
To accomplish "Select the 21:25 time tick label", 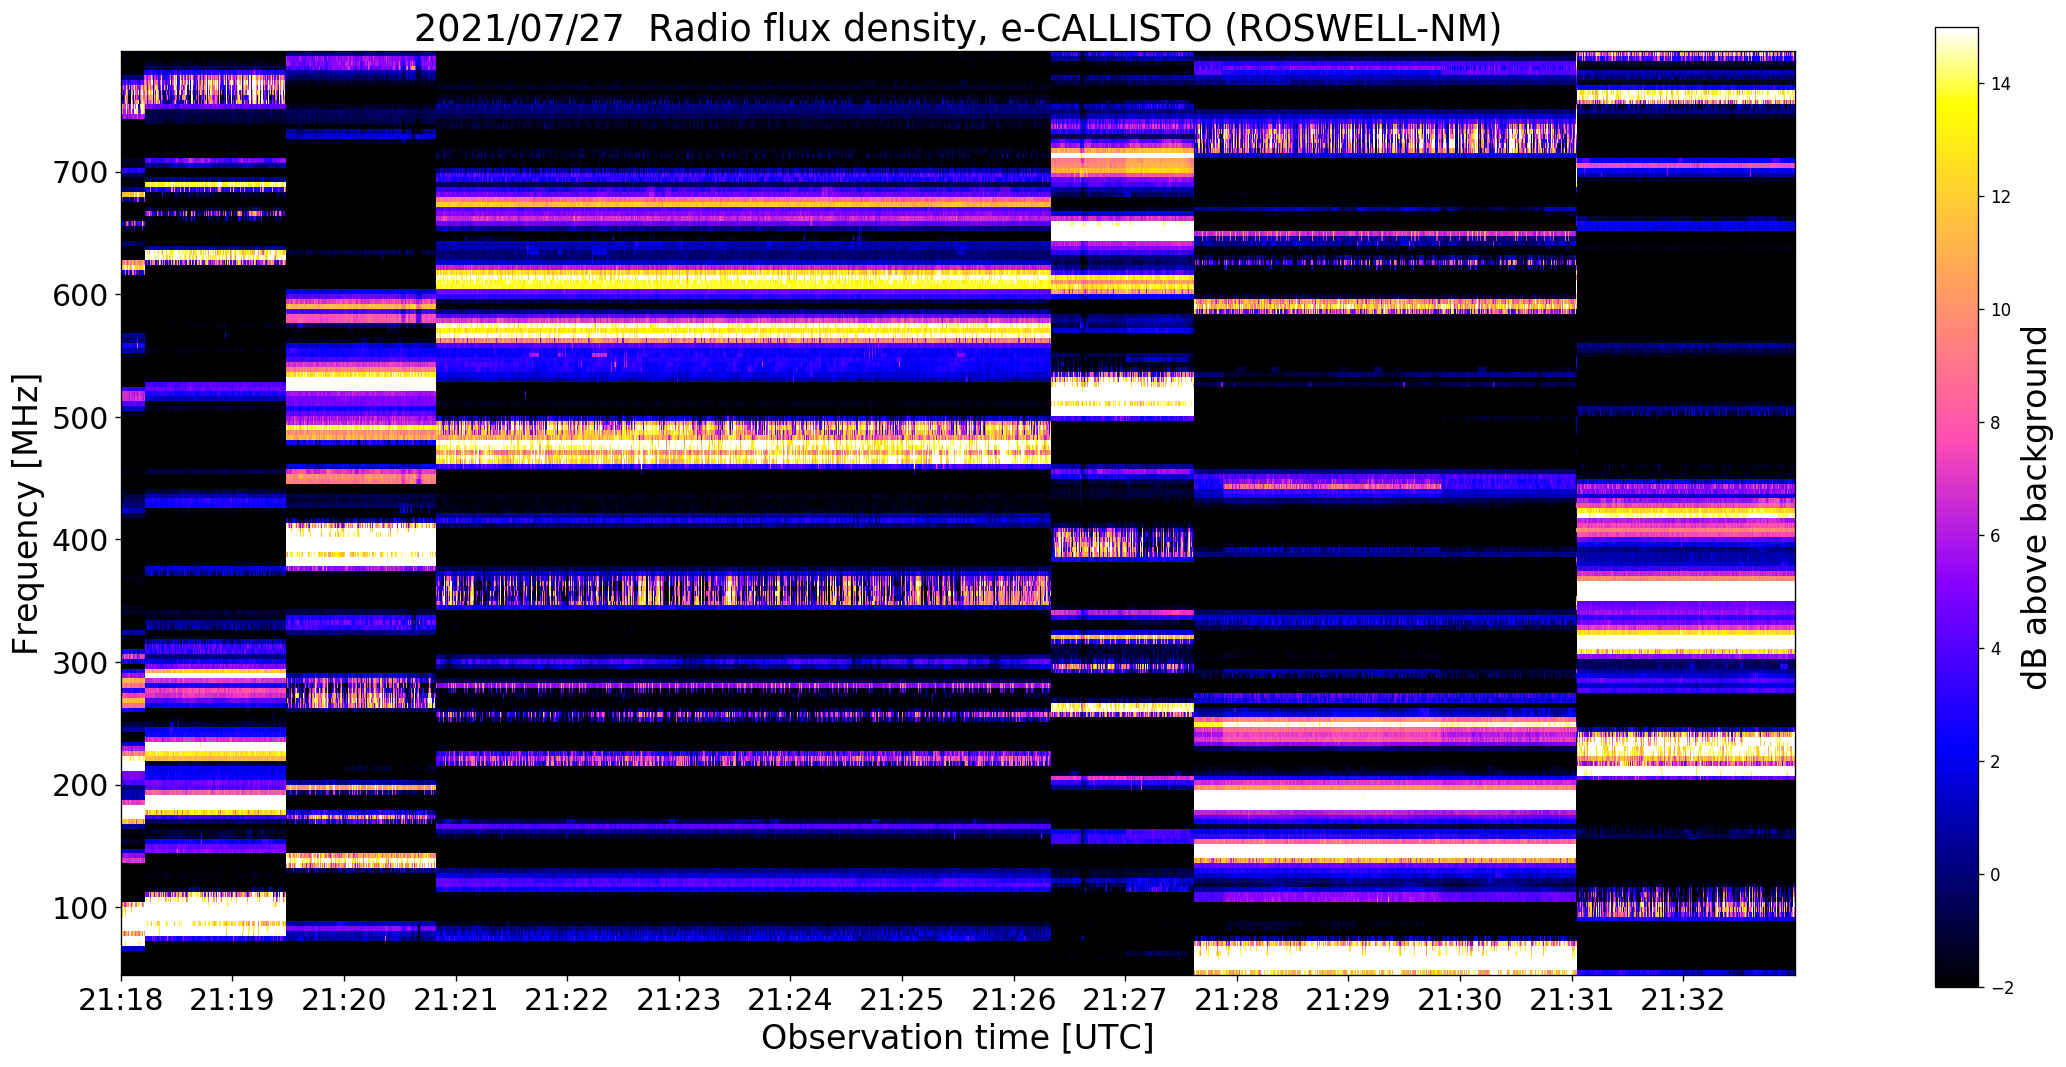I will [x=903, y=1000].
